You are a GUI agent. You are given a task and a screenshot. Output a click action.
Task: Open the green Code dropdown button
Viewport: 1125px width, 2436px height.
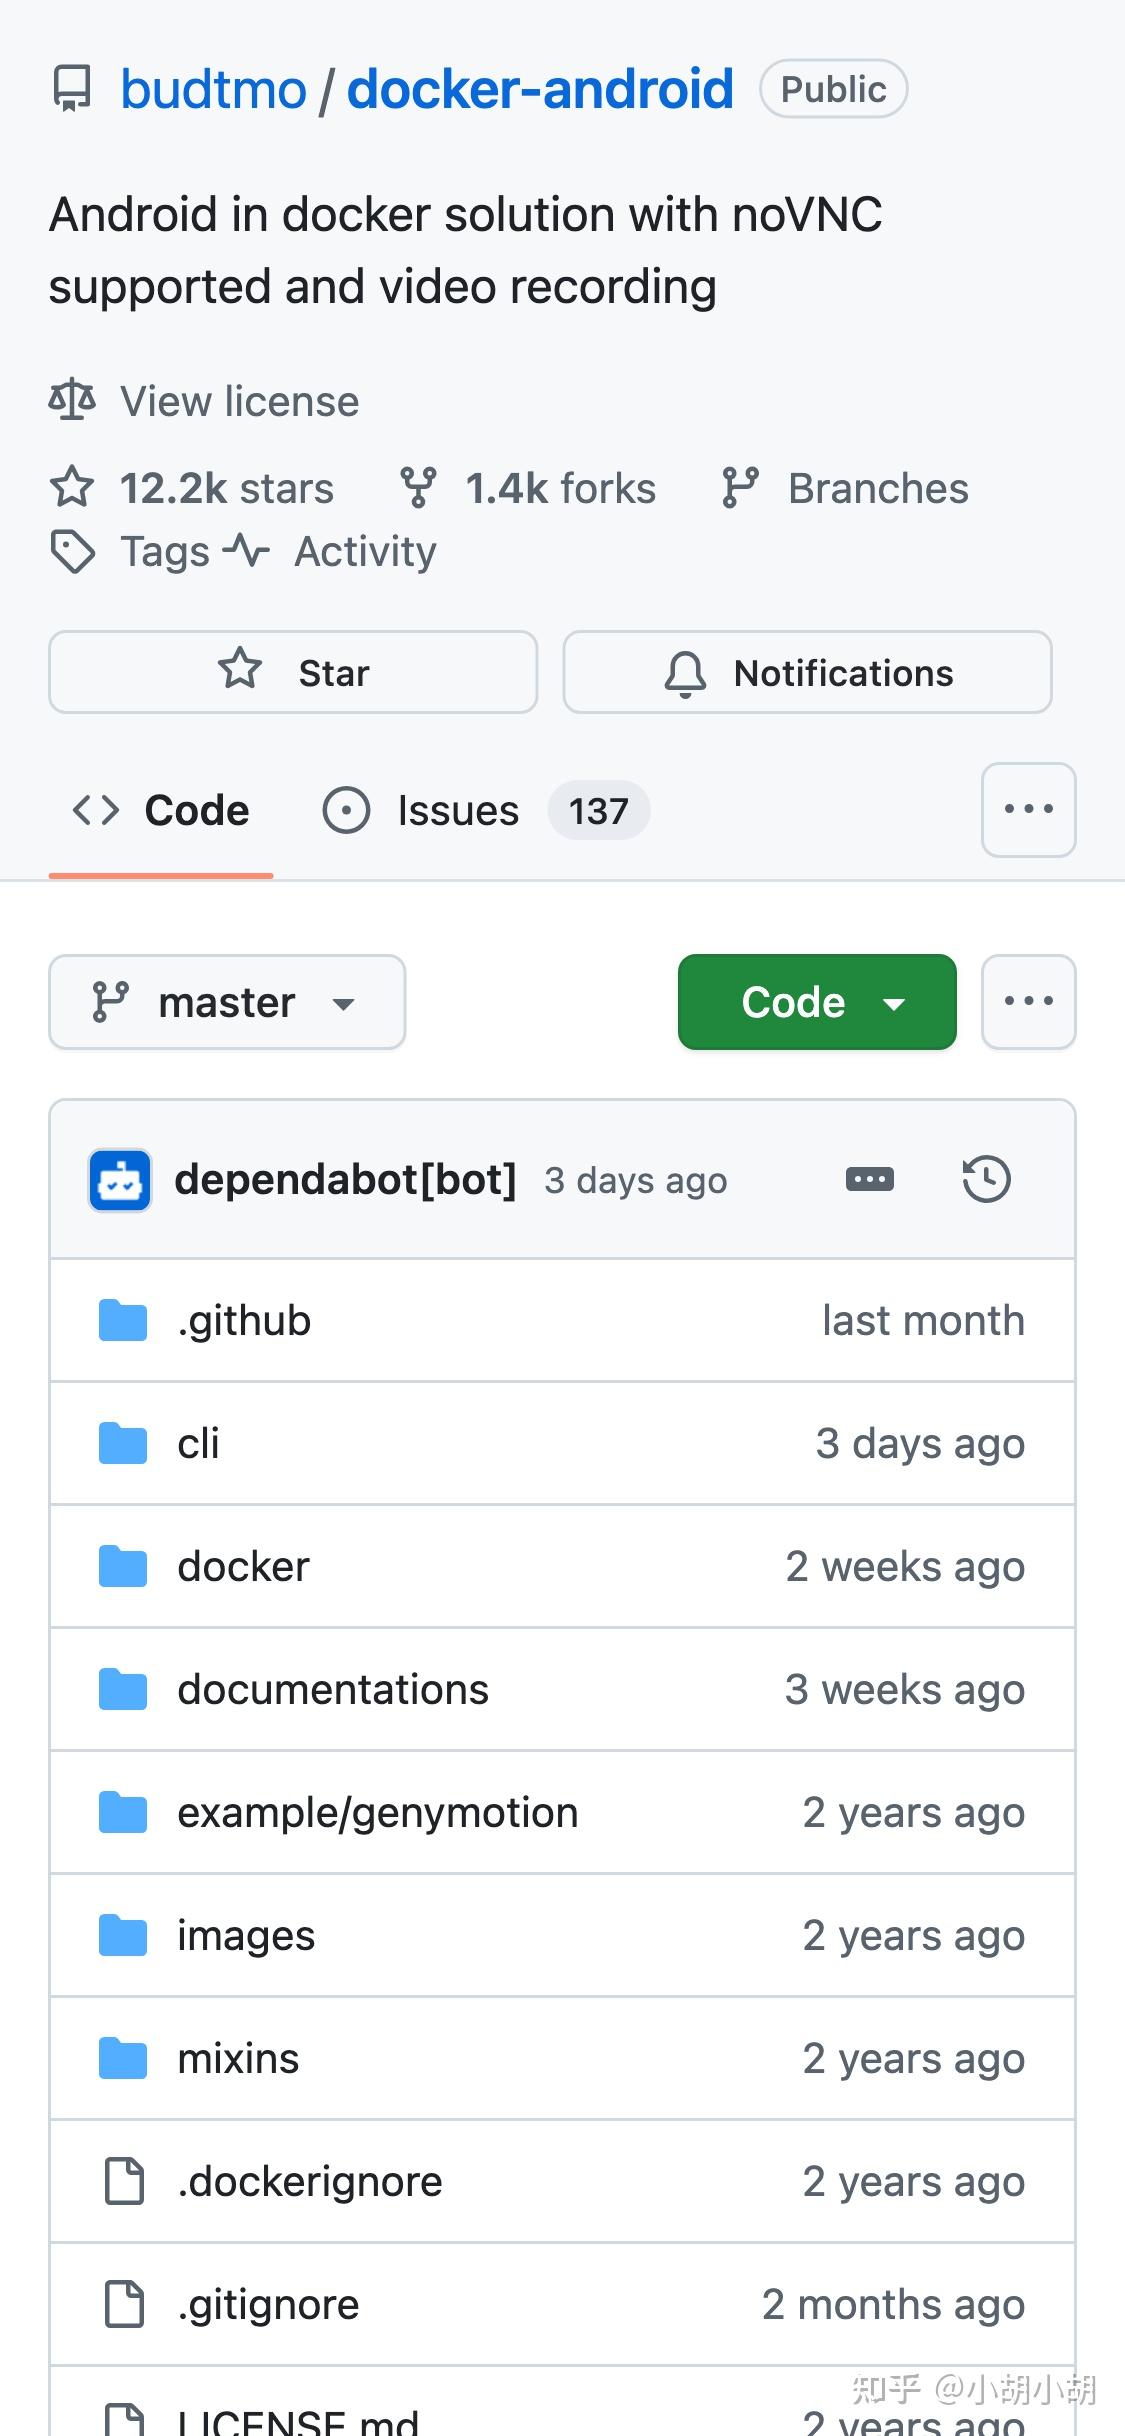[x=817, y=1002]
